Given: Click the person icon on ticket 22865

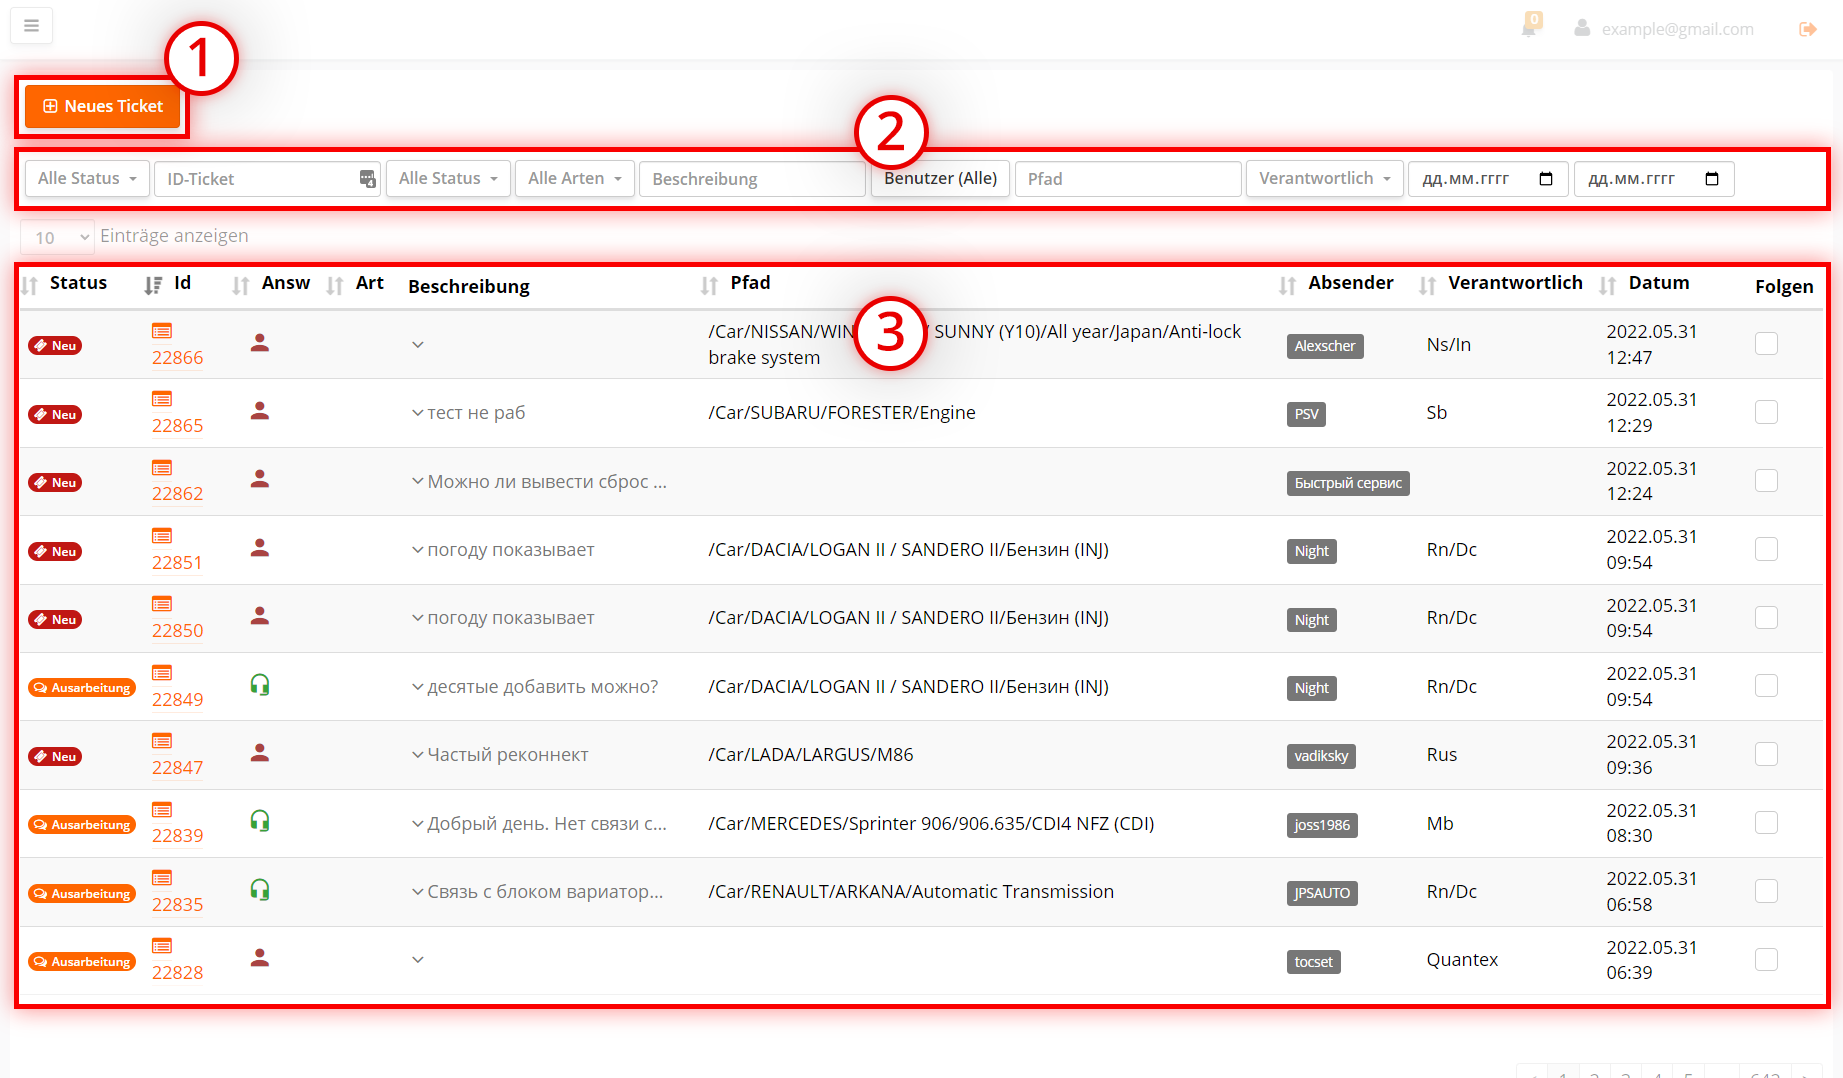Looking at the screenshot, I should 260,411.
